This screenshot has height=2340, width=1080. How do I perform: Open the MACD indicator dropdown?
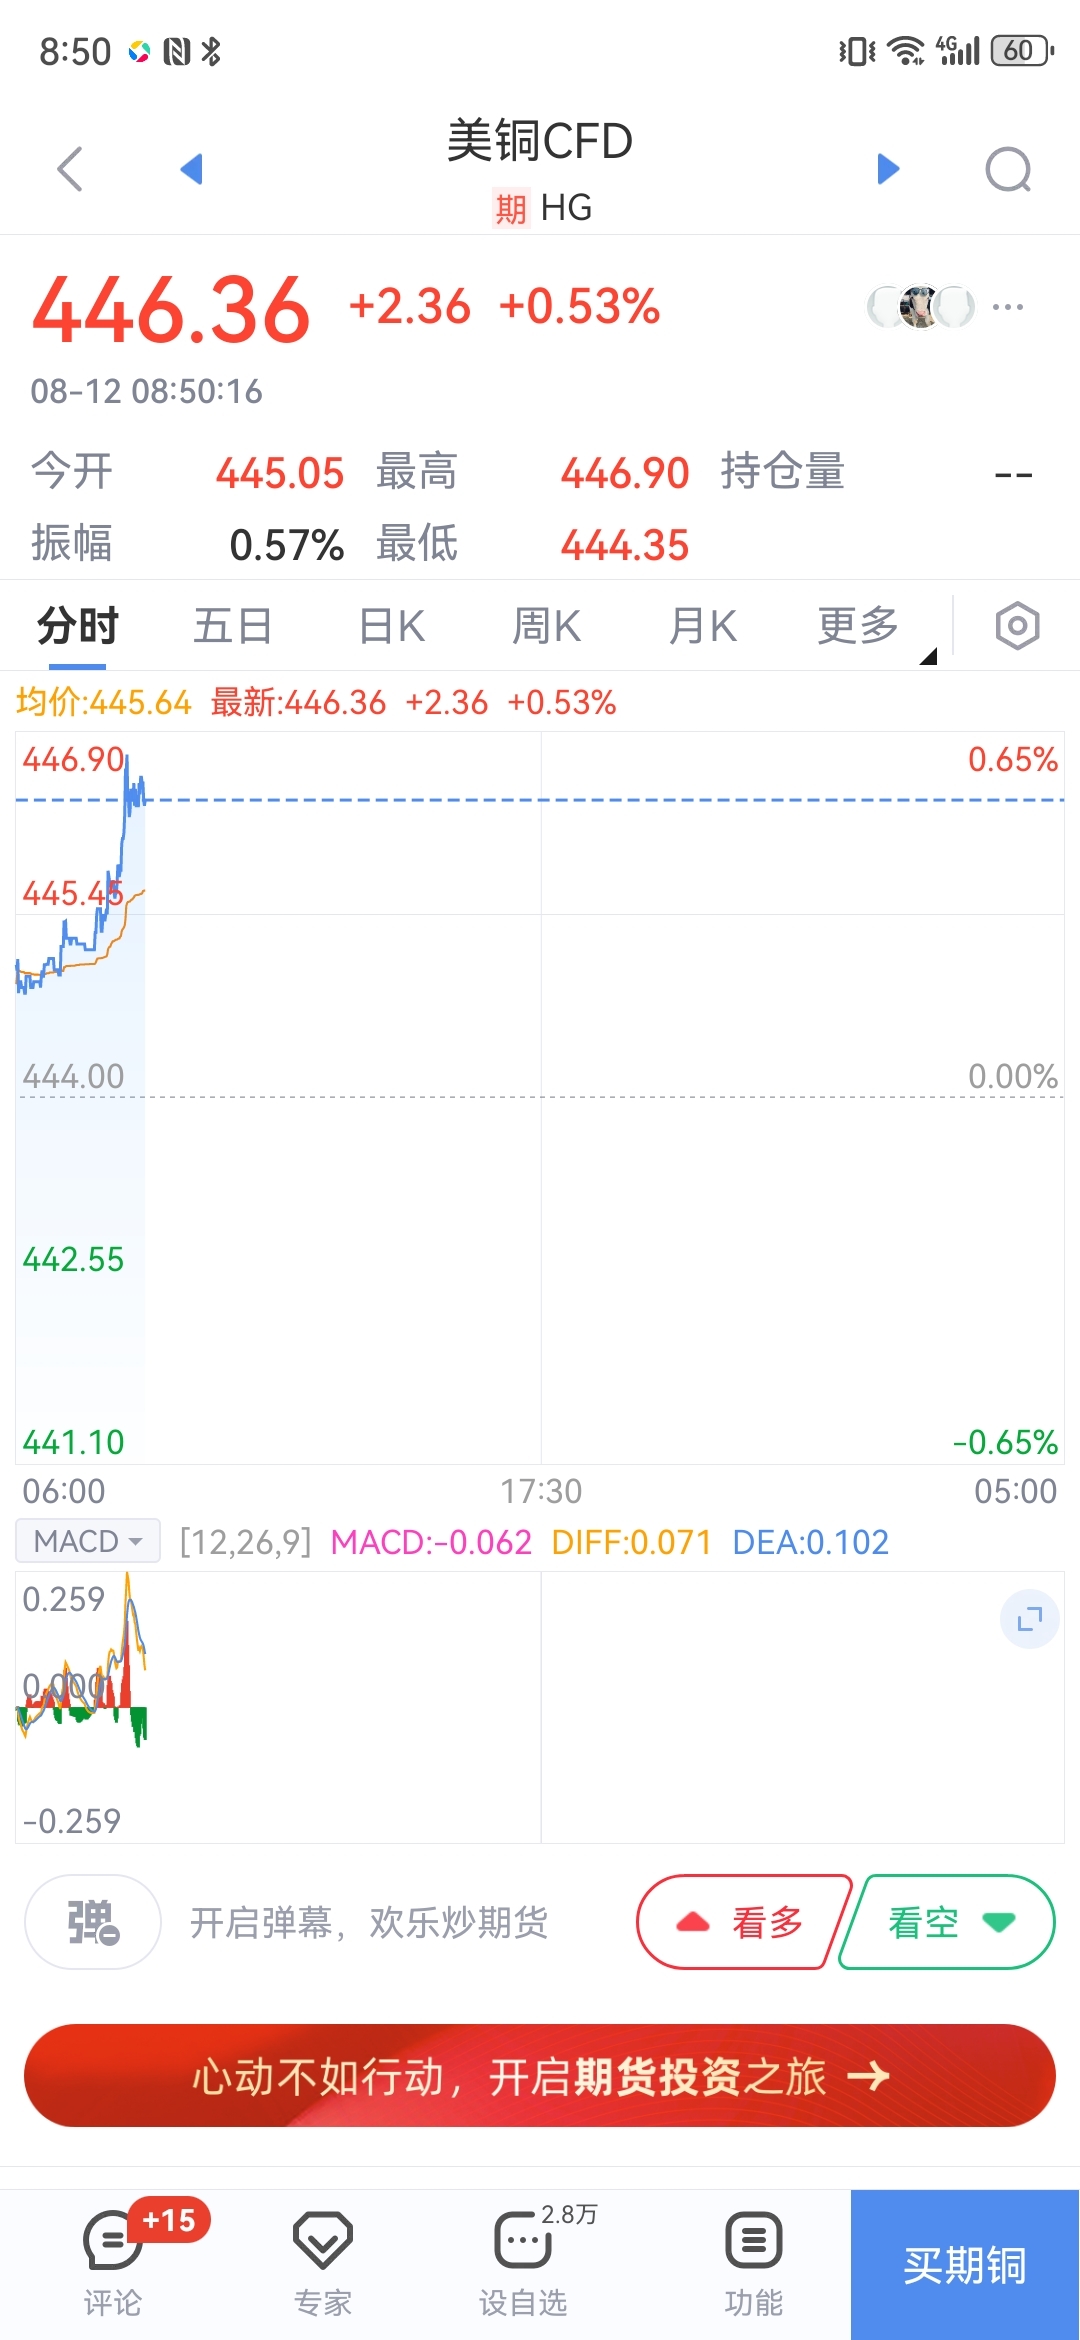pyautogui.click(x=88, y=1541)
